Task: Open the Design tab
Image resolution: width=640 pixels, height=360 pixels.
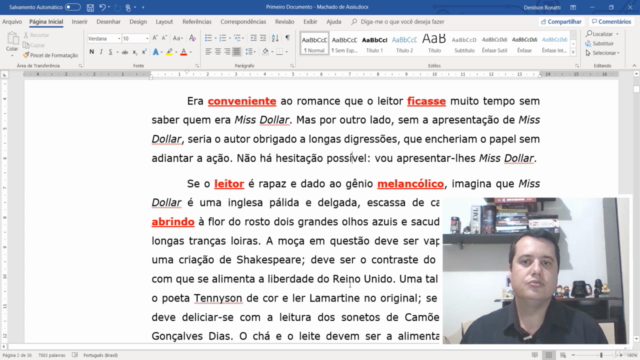Action: click(x=138, y=22)
